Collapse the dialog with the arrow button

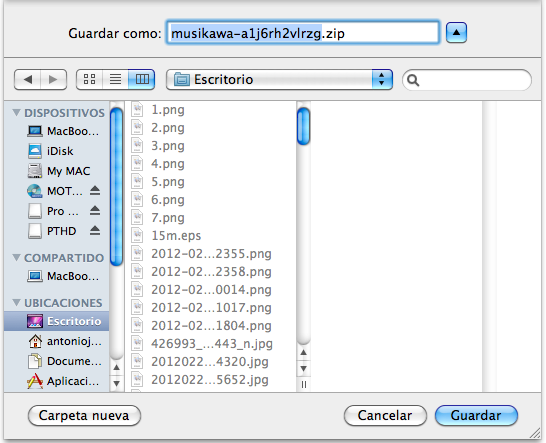pos(456,33)
